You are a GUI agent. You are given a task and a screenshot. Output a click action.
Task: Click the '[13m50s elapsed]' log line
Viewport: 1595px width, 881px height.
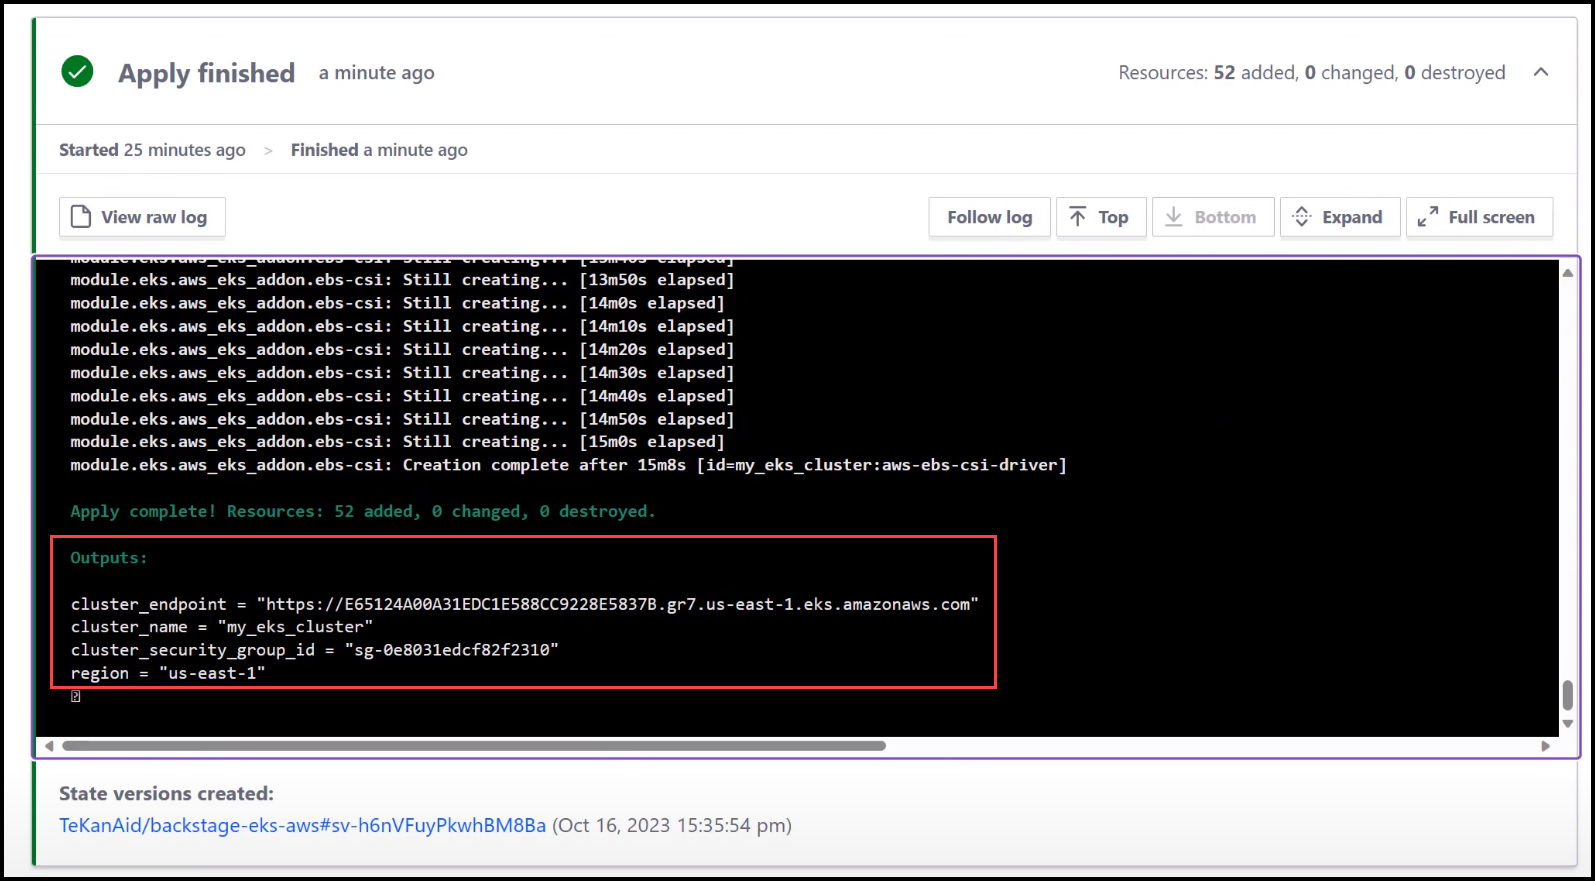click(403, 280)
